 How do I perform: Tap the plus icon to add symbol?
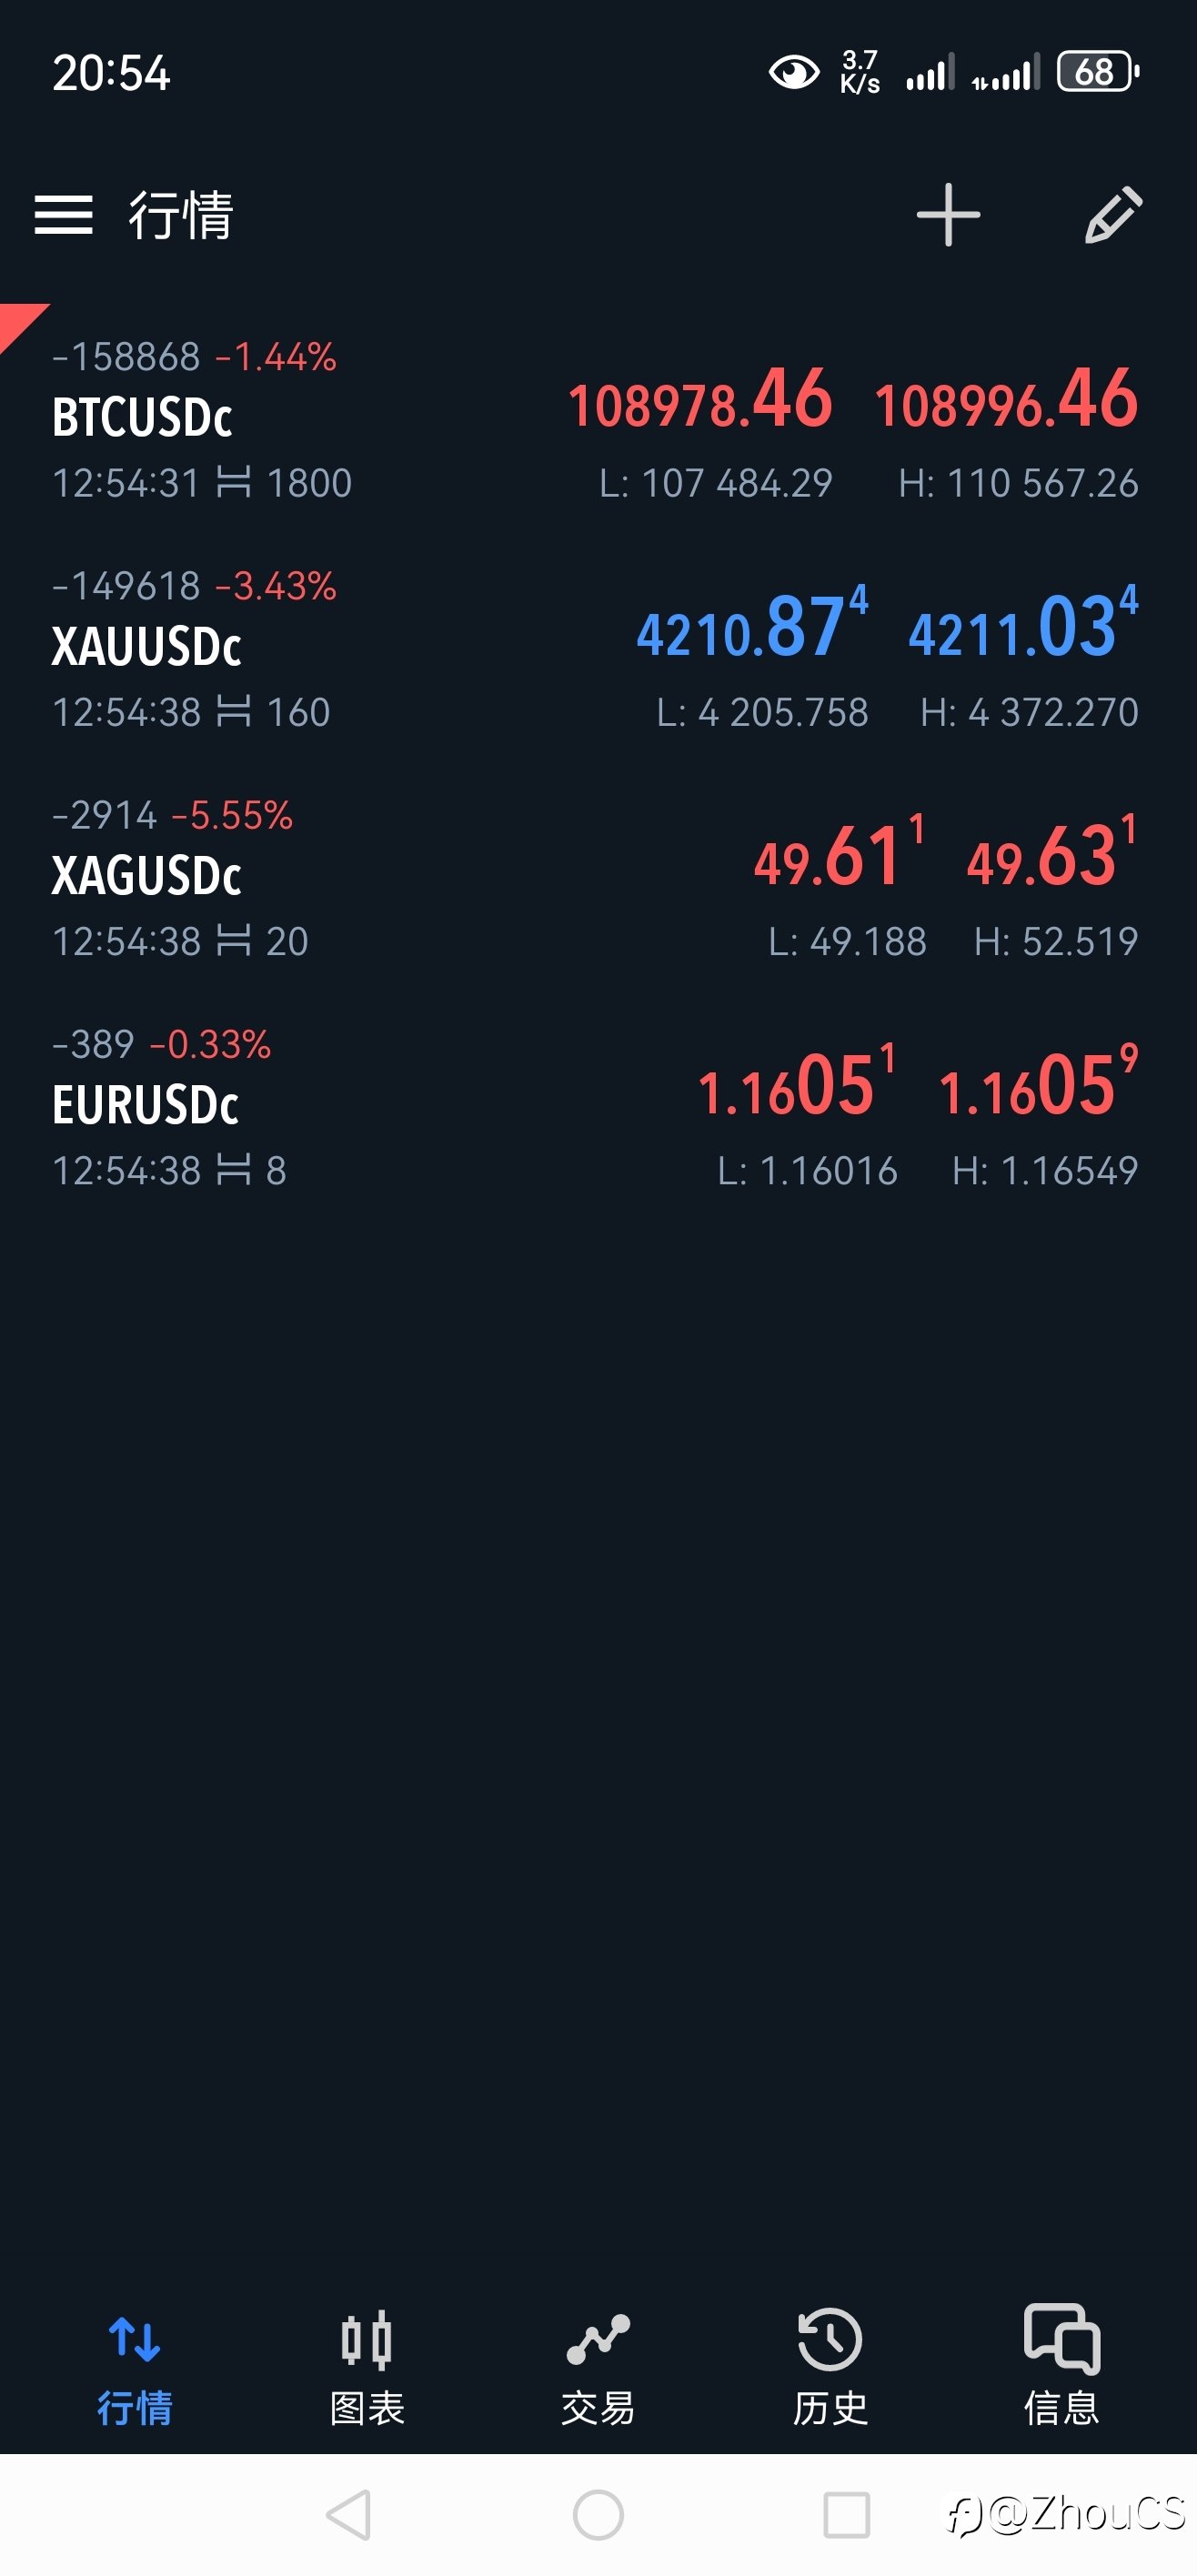pos(947,215)
